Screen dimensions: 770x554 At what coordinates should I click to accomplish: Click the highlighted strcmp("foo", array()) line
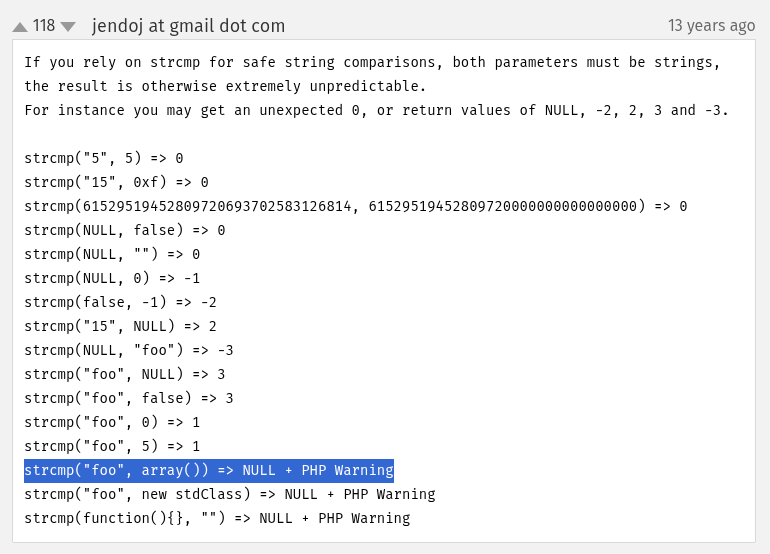click(x=209, y=470)
